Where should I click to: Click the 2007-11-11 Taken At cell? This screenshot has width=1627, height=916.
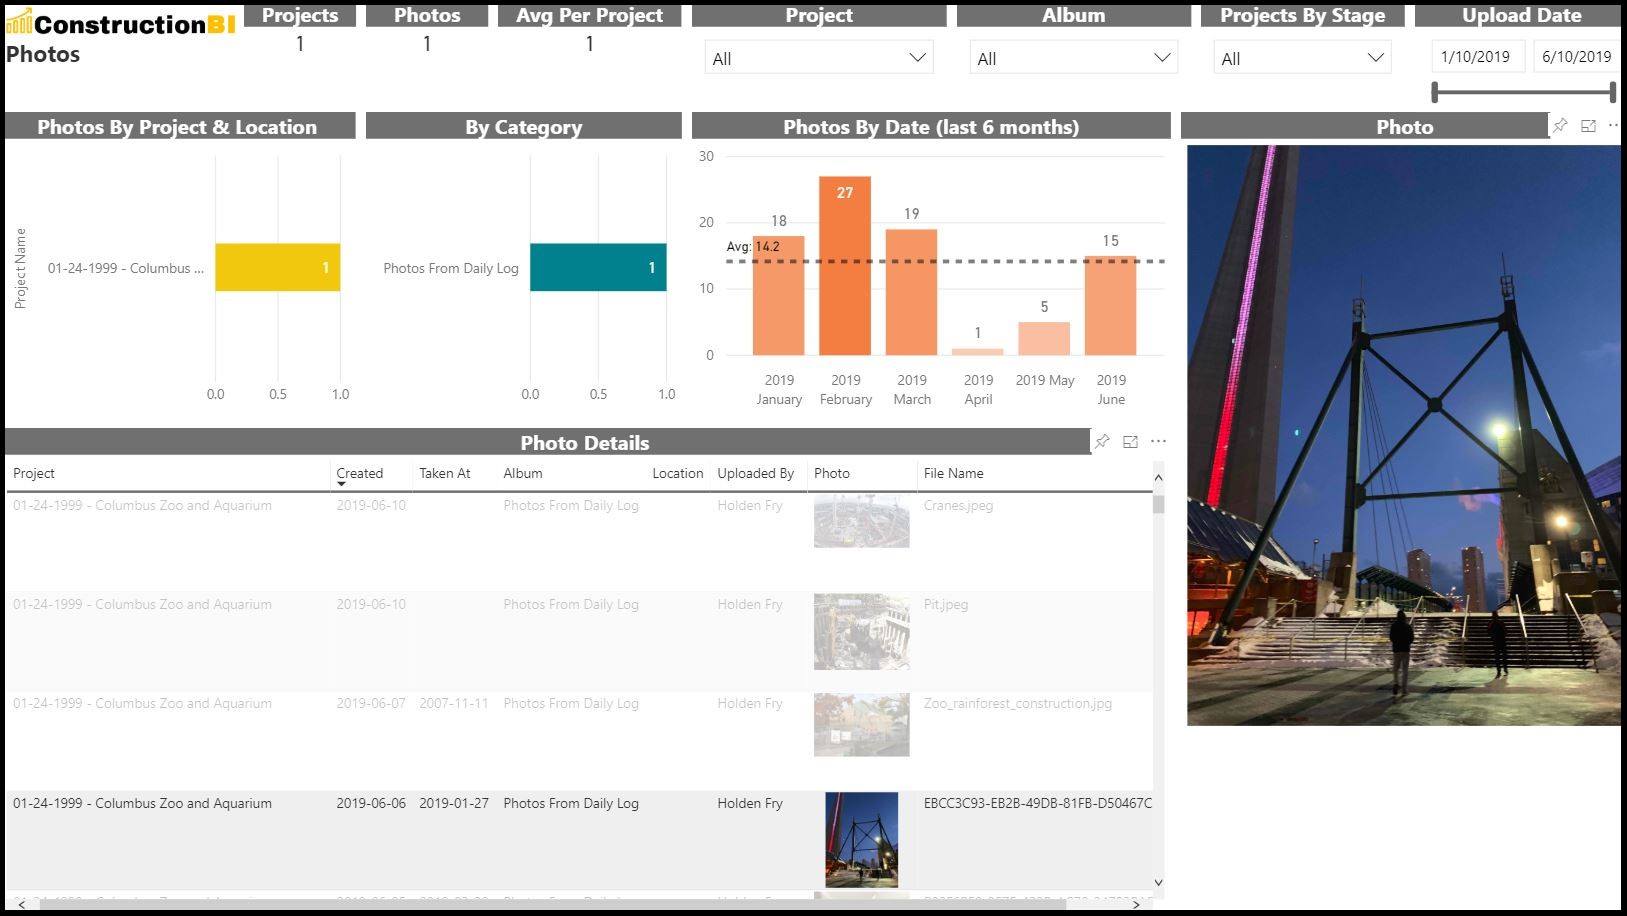[x=454, y=703]
